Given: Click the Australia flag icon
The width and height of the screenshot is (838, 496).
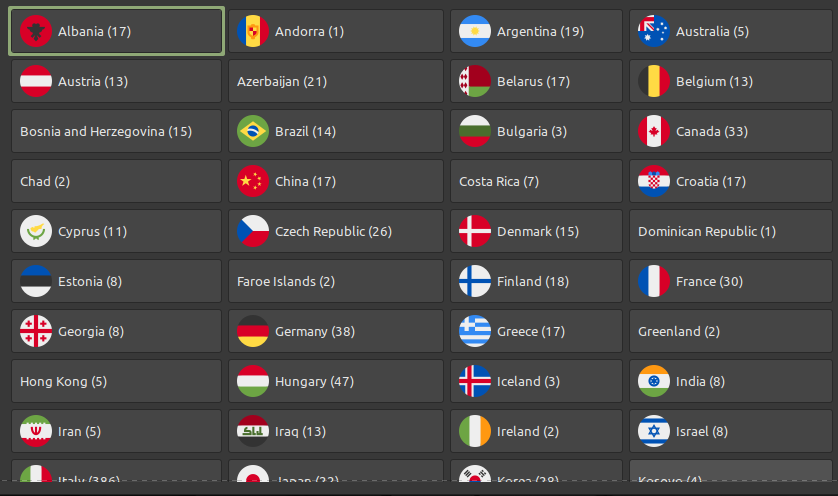Looking at the screenshot, I should click(654, 32).
